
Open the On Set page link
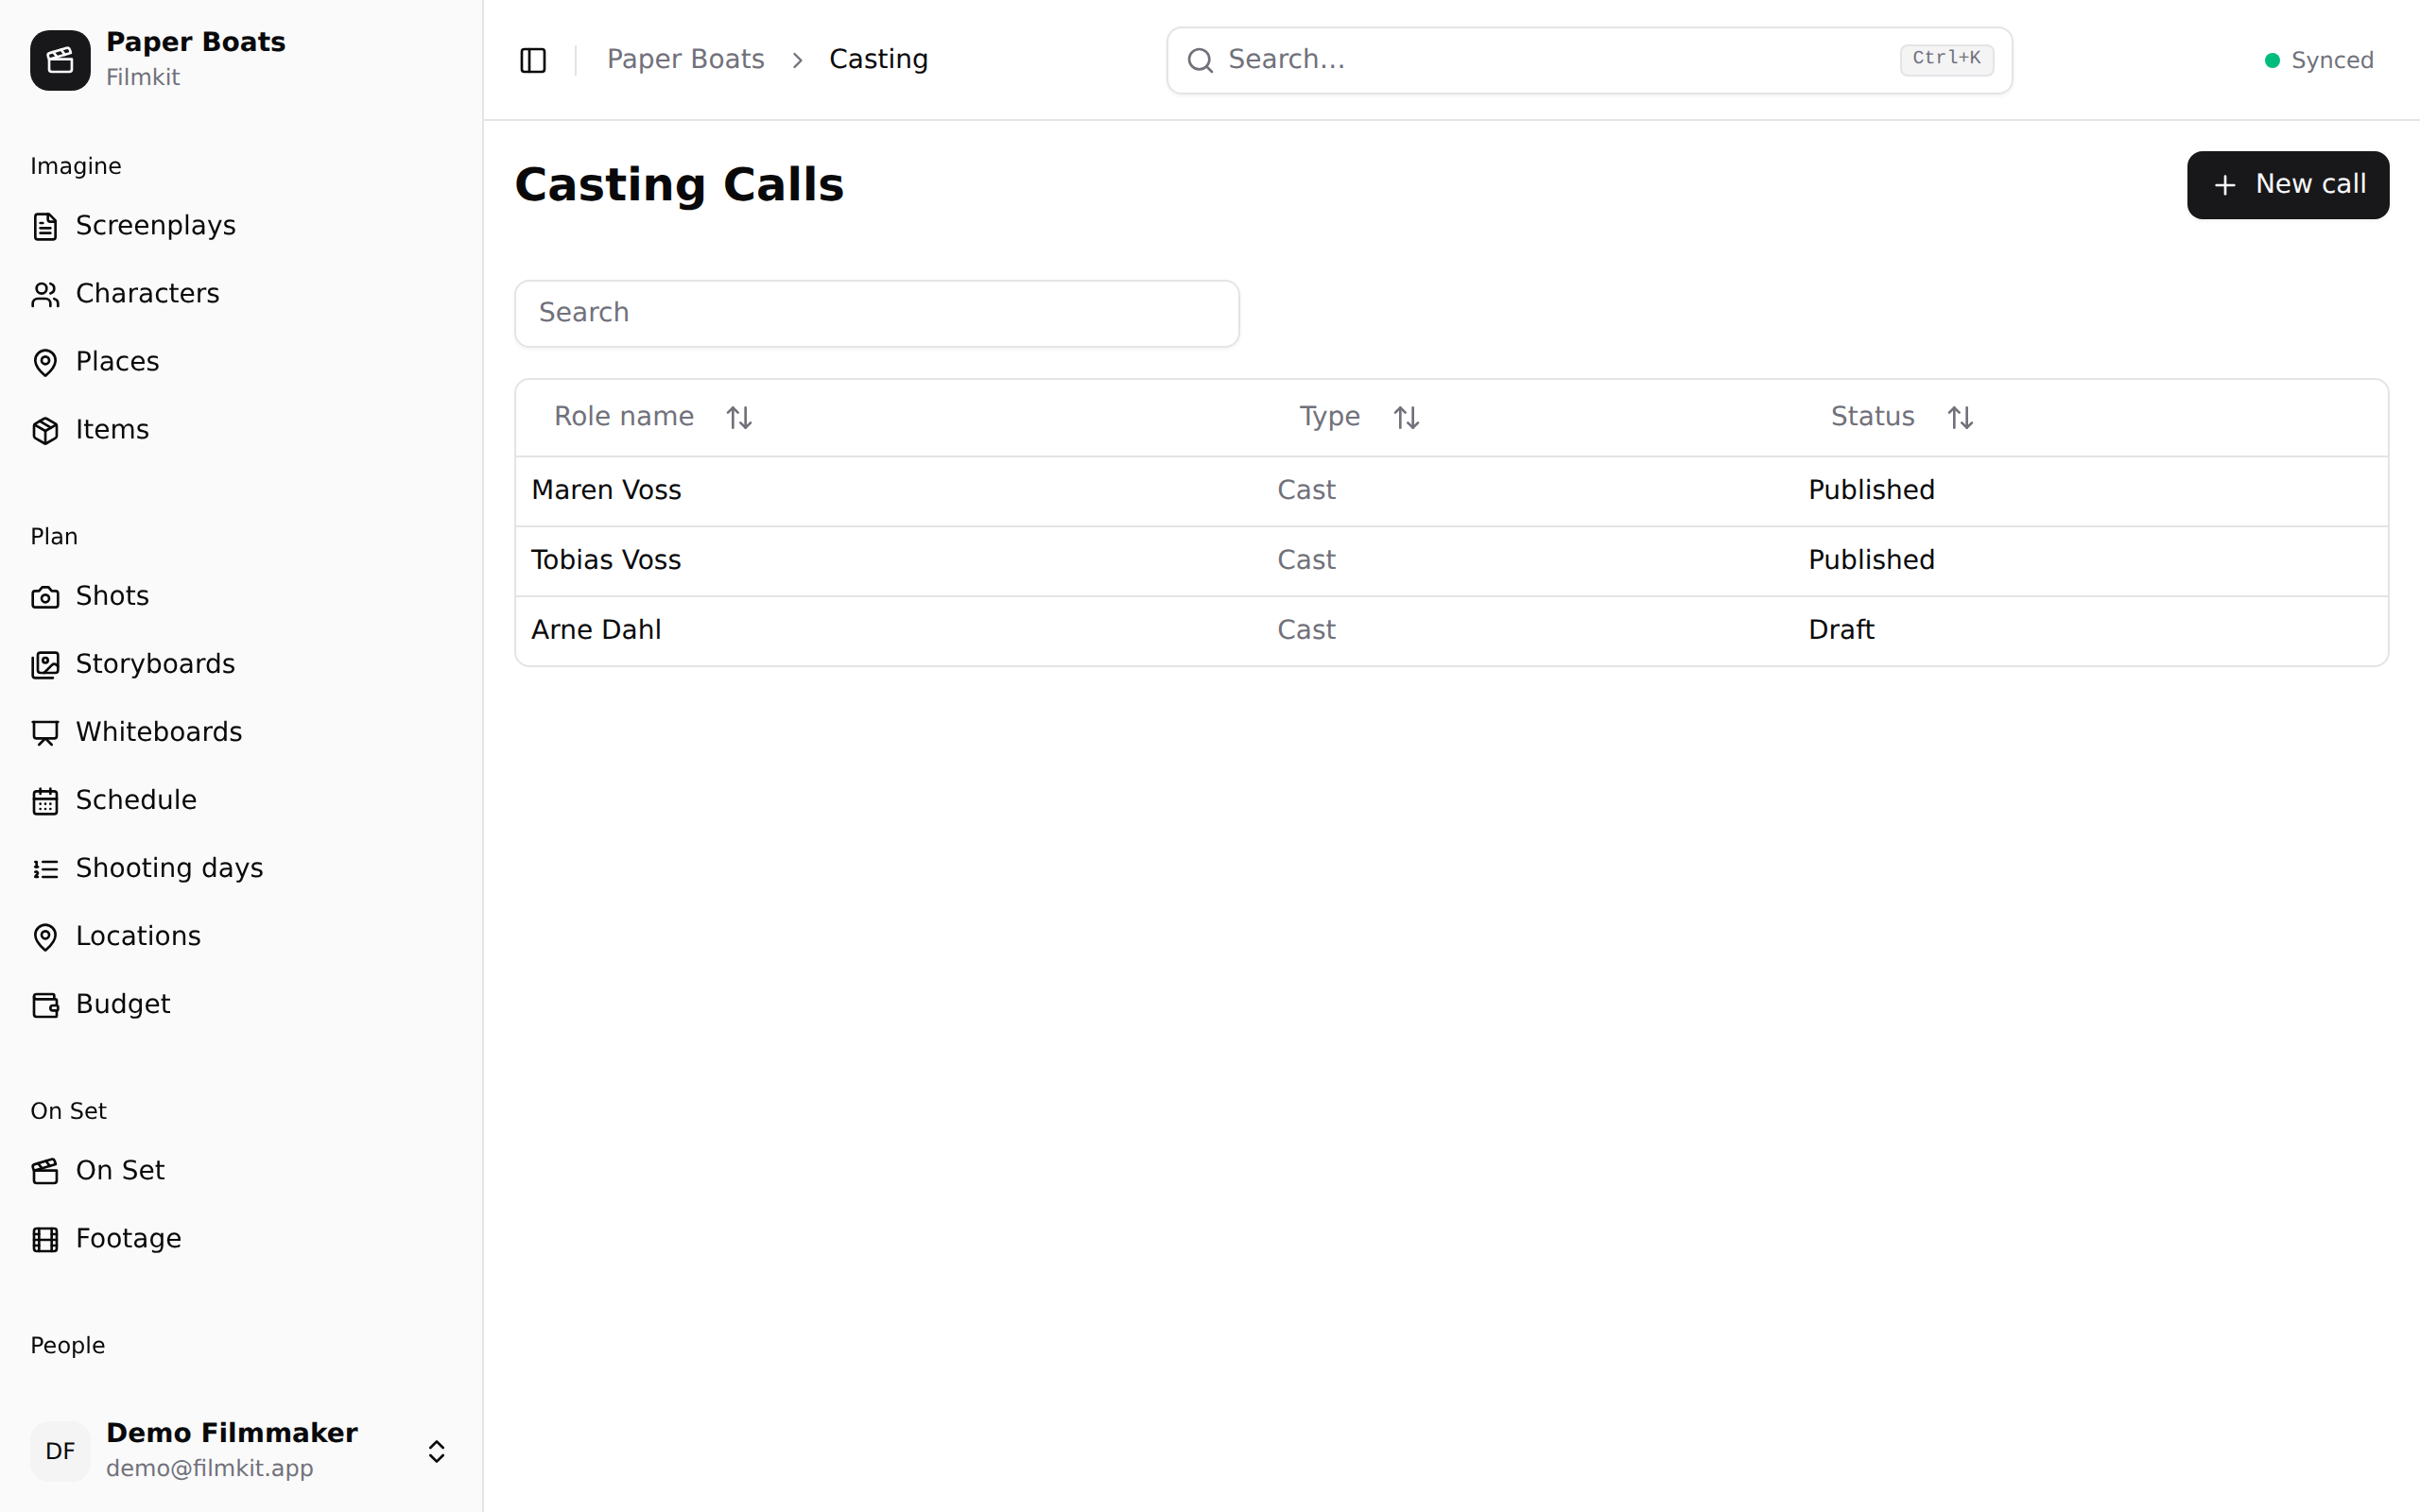[240, 1171]
